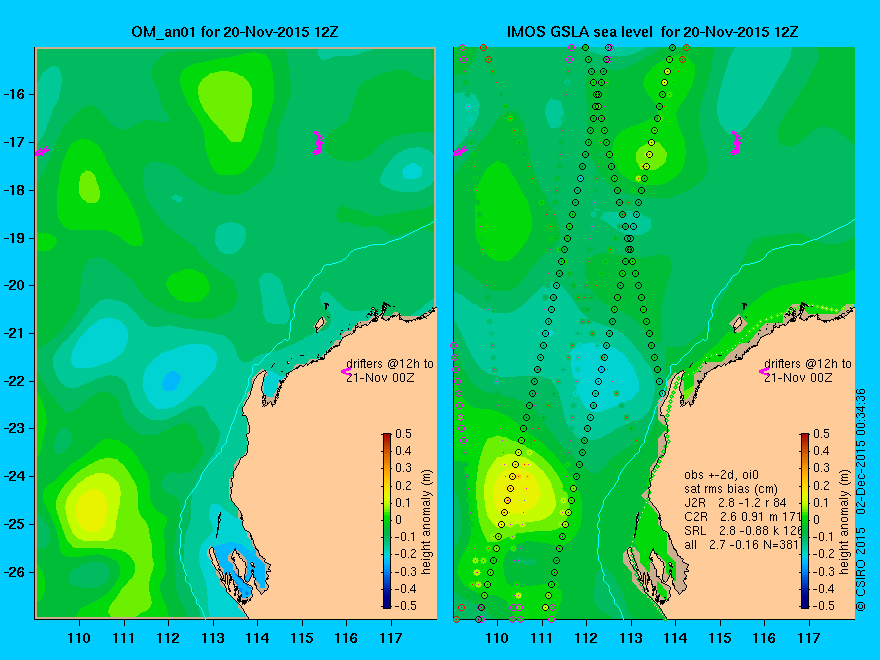Image resolution: width=880 pixels, height=660 pixels.
Task: Click the "drifters @12h to 21-Nov 00Z" label in left panel
Action: click(x=390, y=370)
